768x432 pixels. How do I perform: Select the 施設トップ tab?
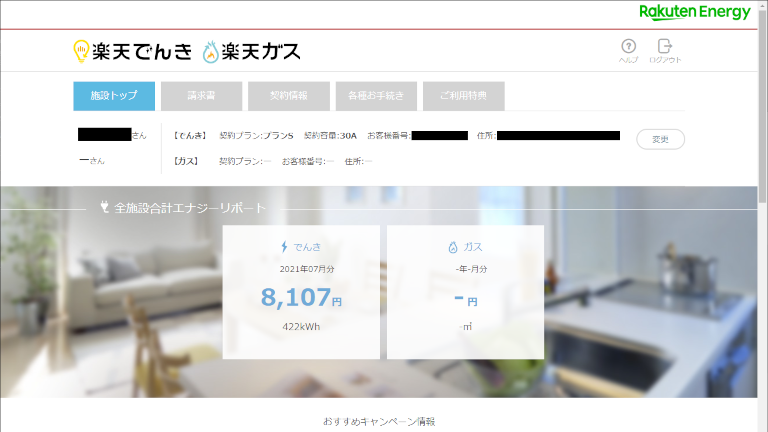(x=114, y=96)
